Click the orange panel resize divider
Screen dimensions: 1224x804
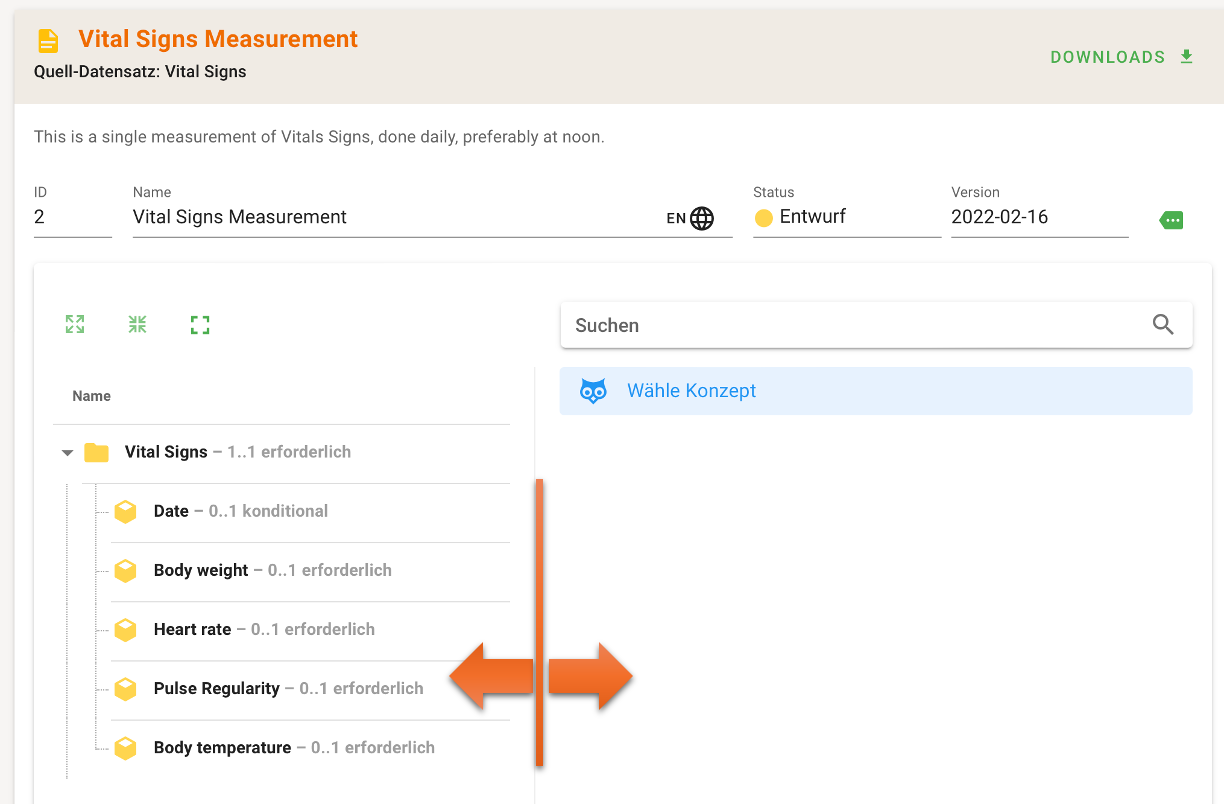(539, 620)
